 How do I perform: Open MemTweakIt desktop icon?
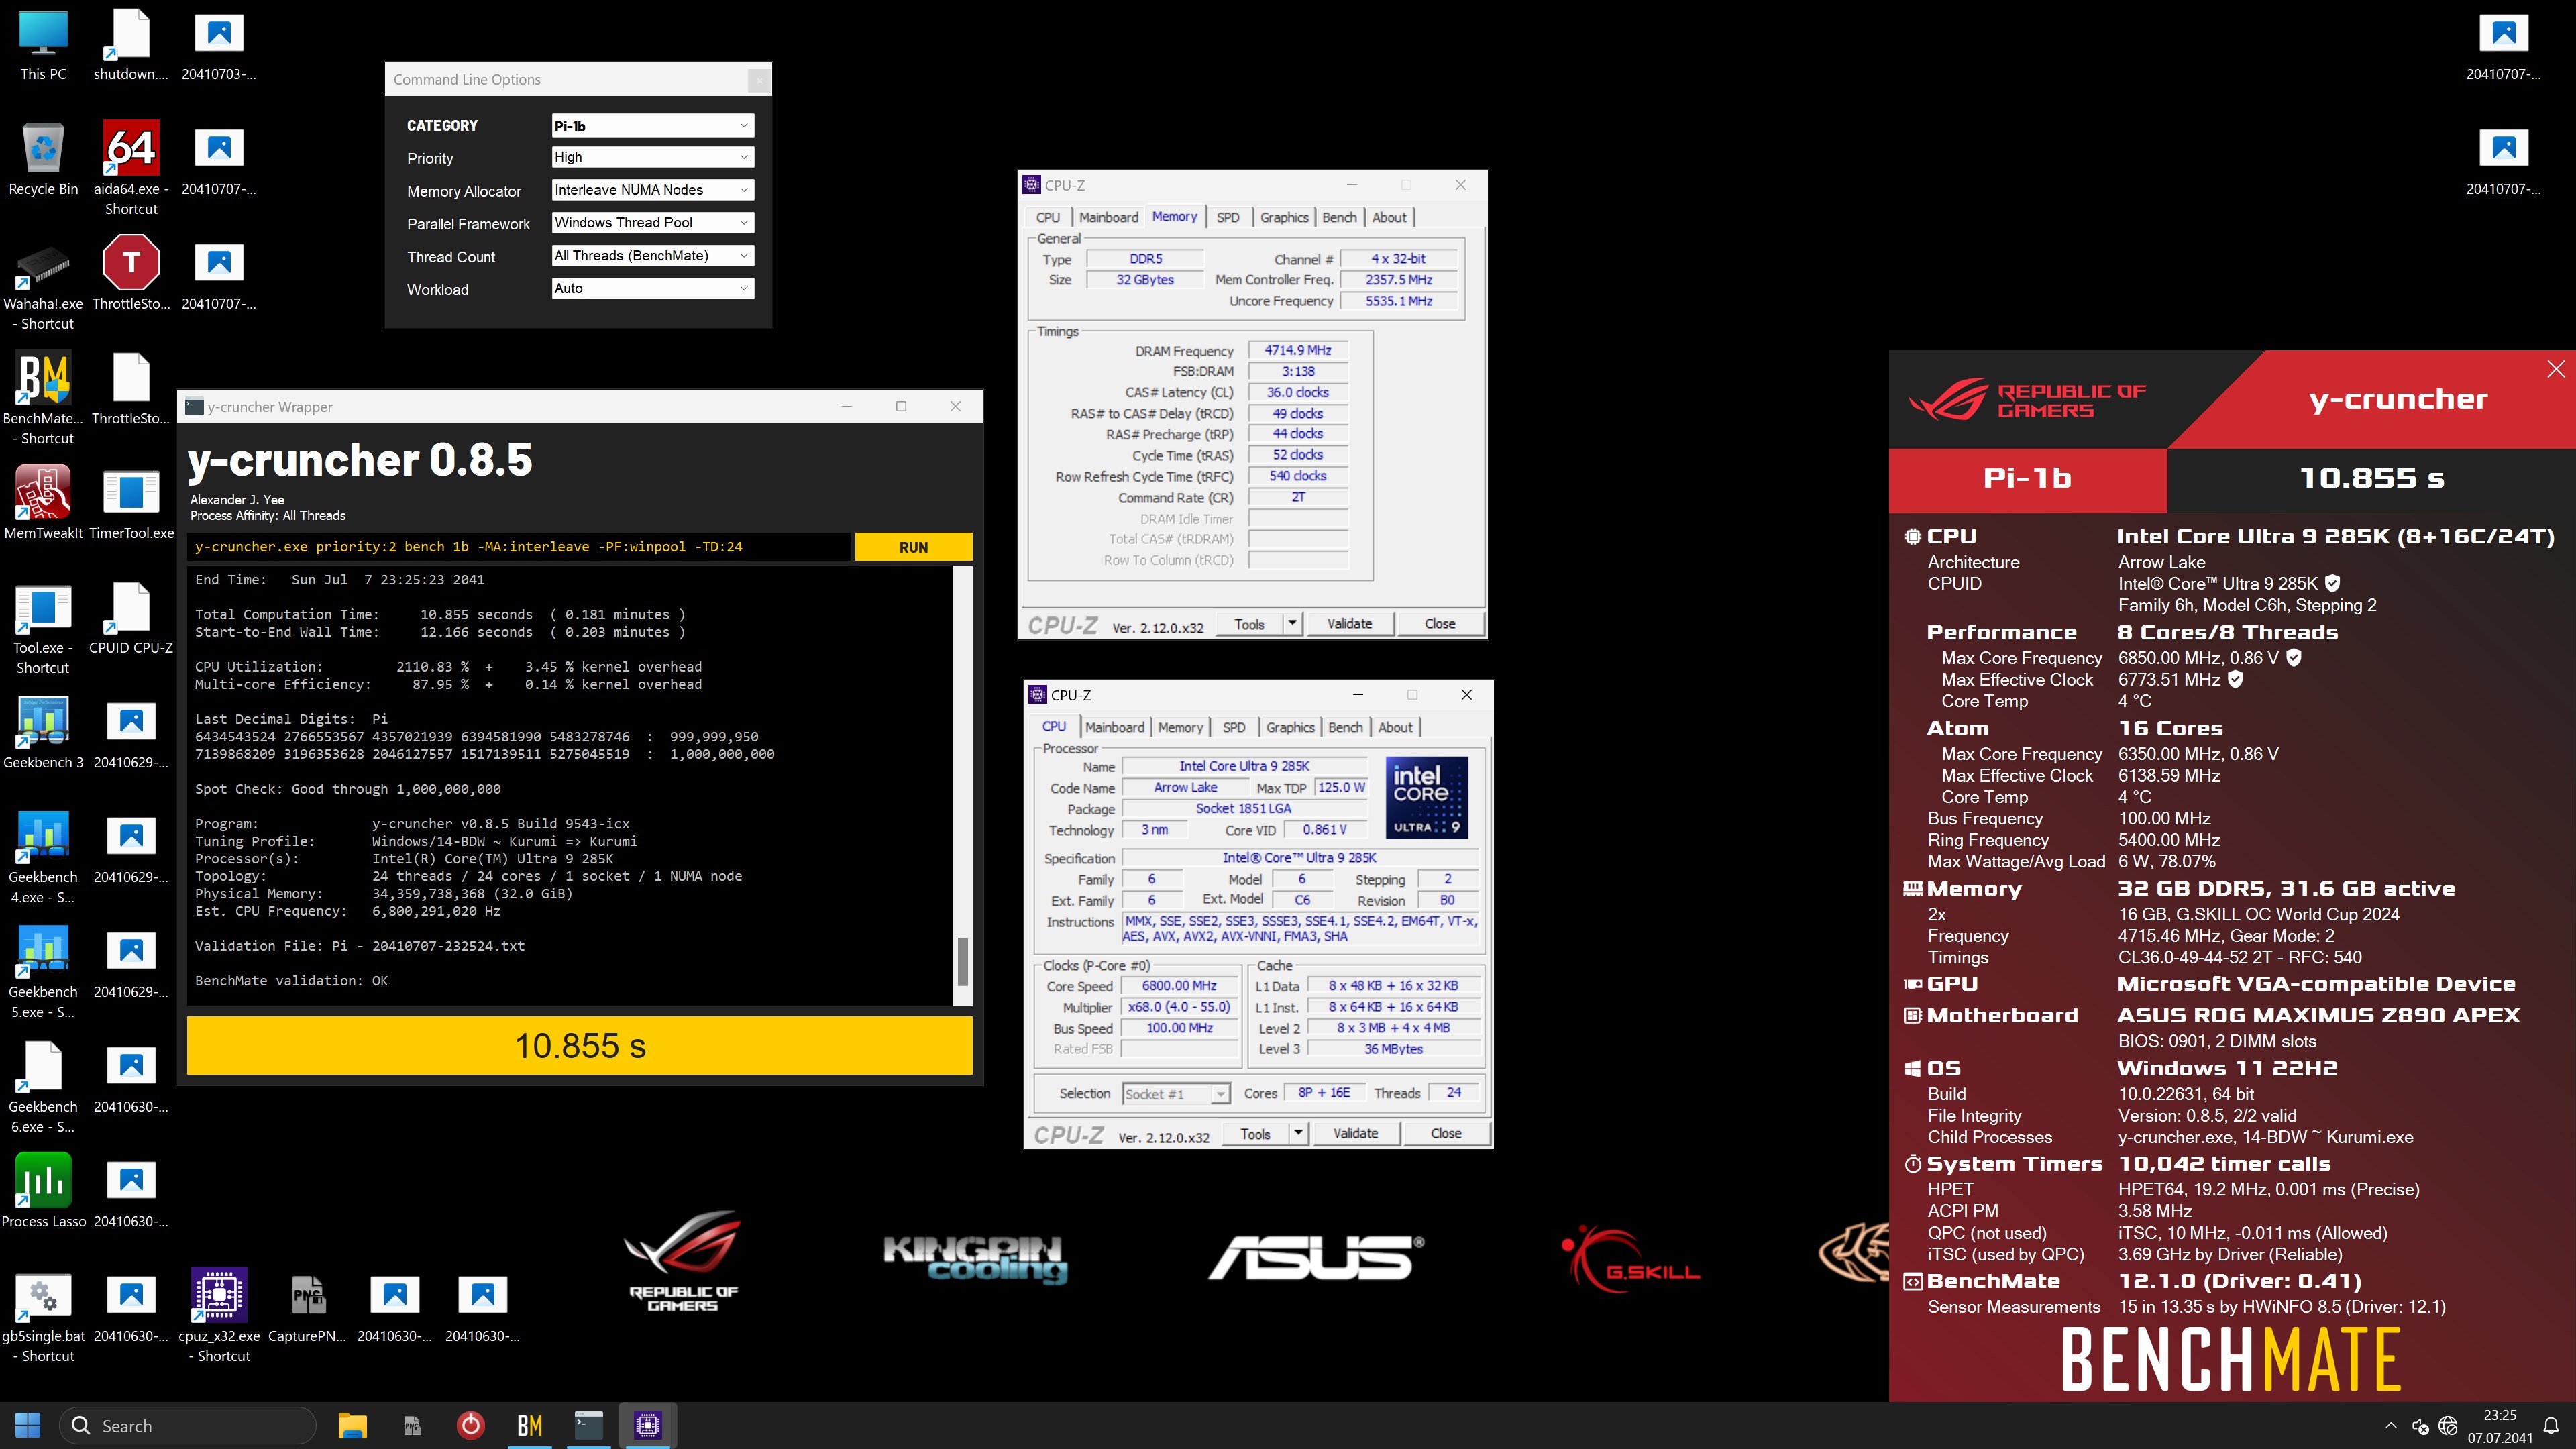[x=43, y=503]
